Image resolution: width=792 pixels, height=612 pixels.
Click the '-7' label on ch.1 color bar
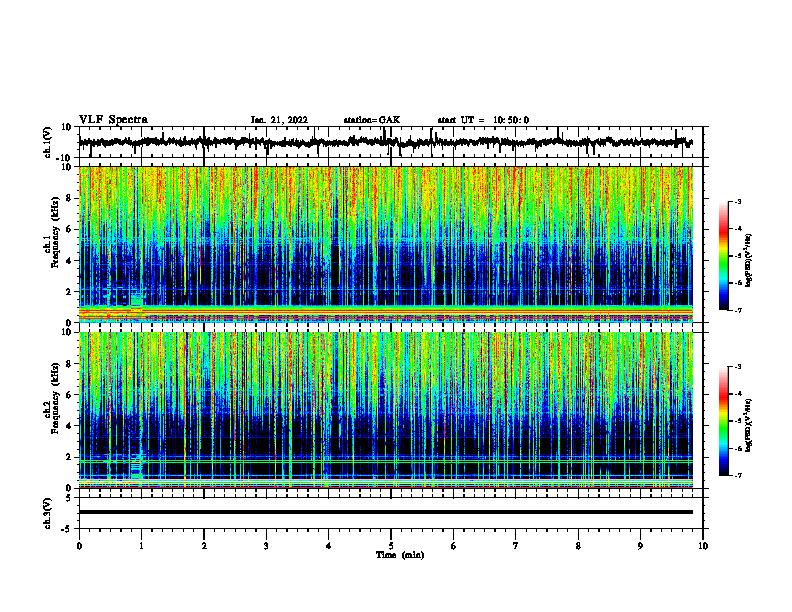737,310
